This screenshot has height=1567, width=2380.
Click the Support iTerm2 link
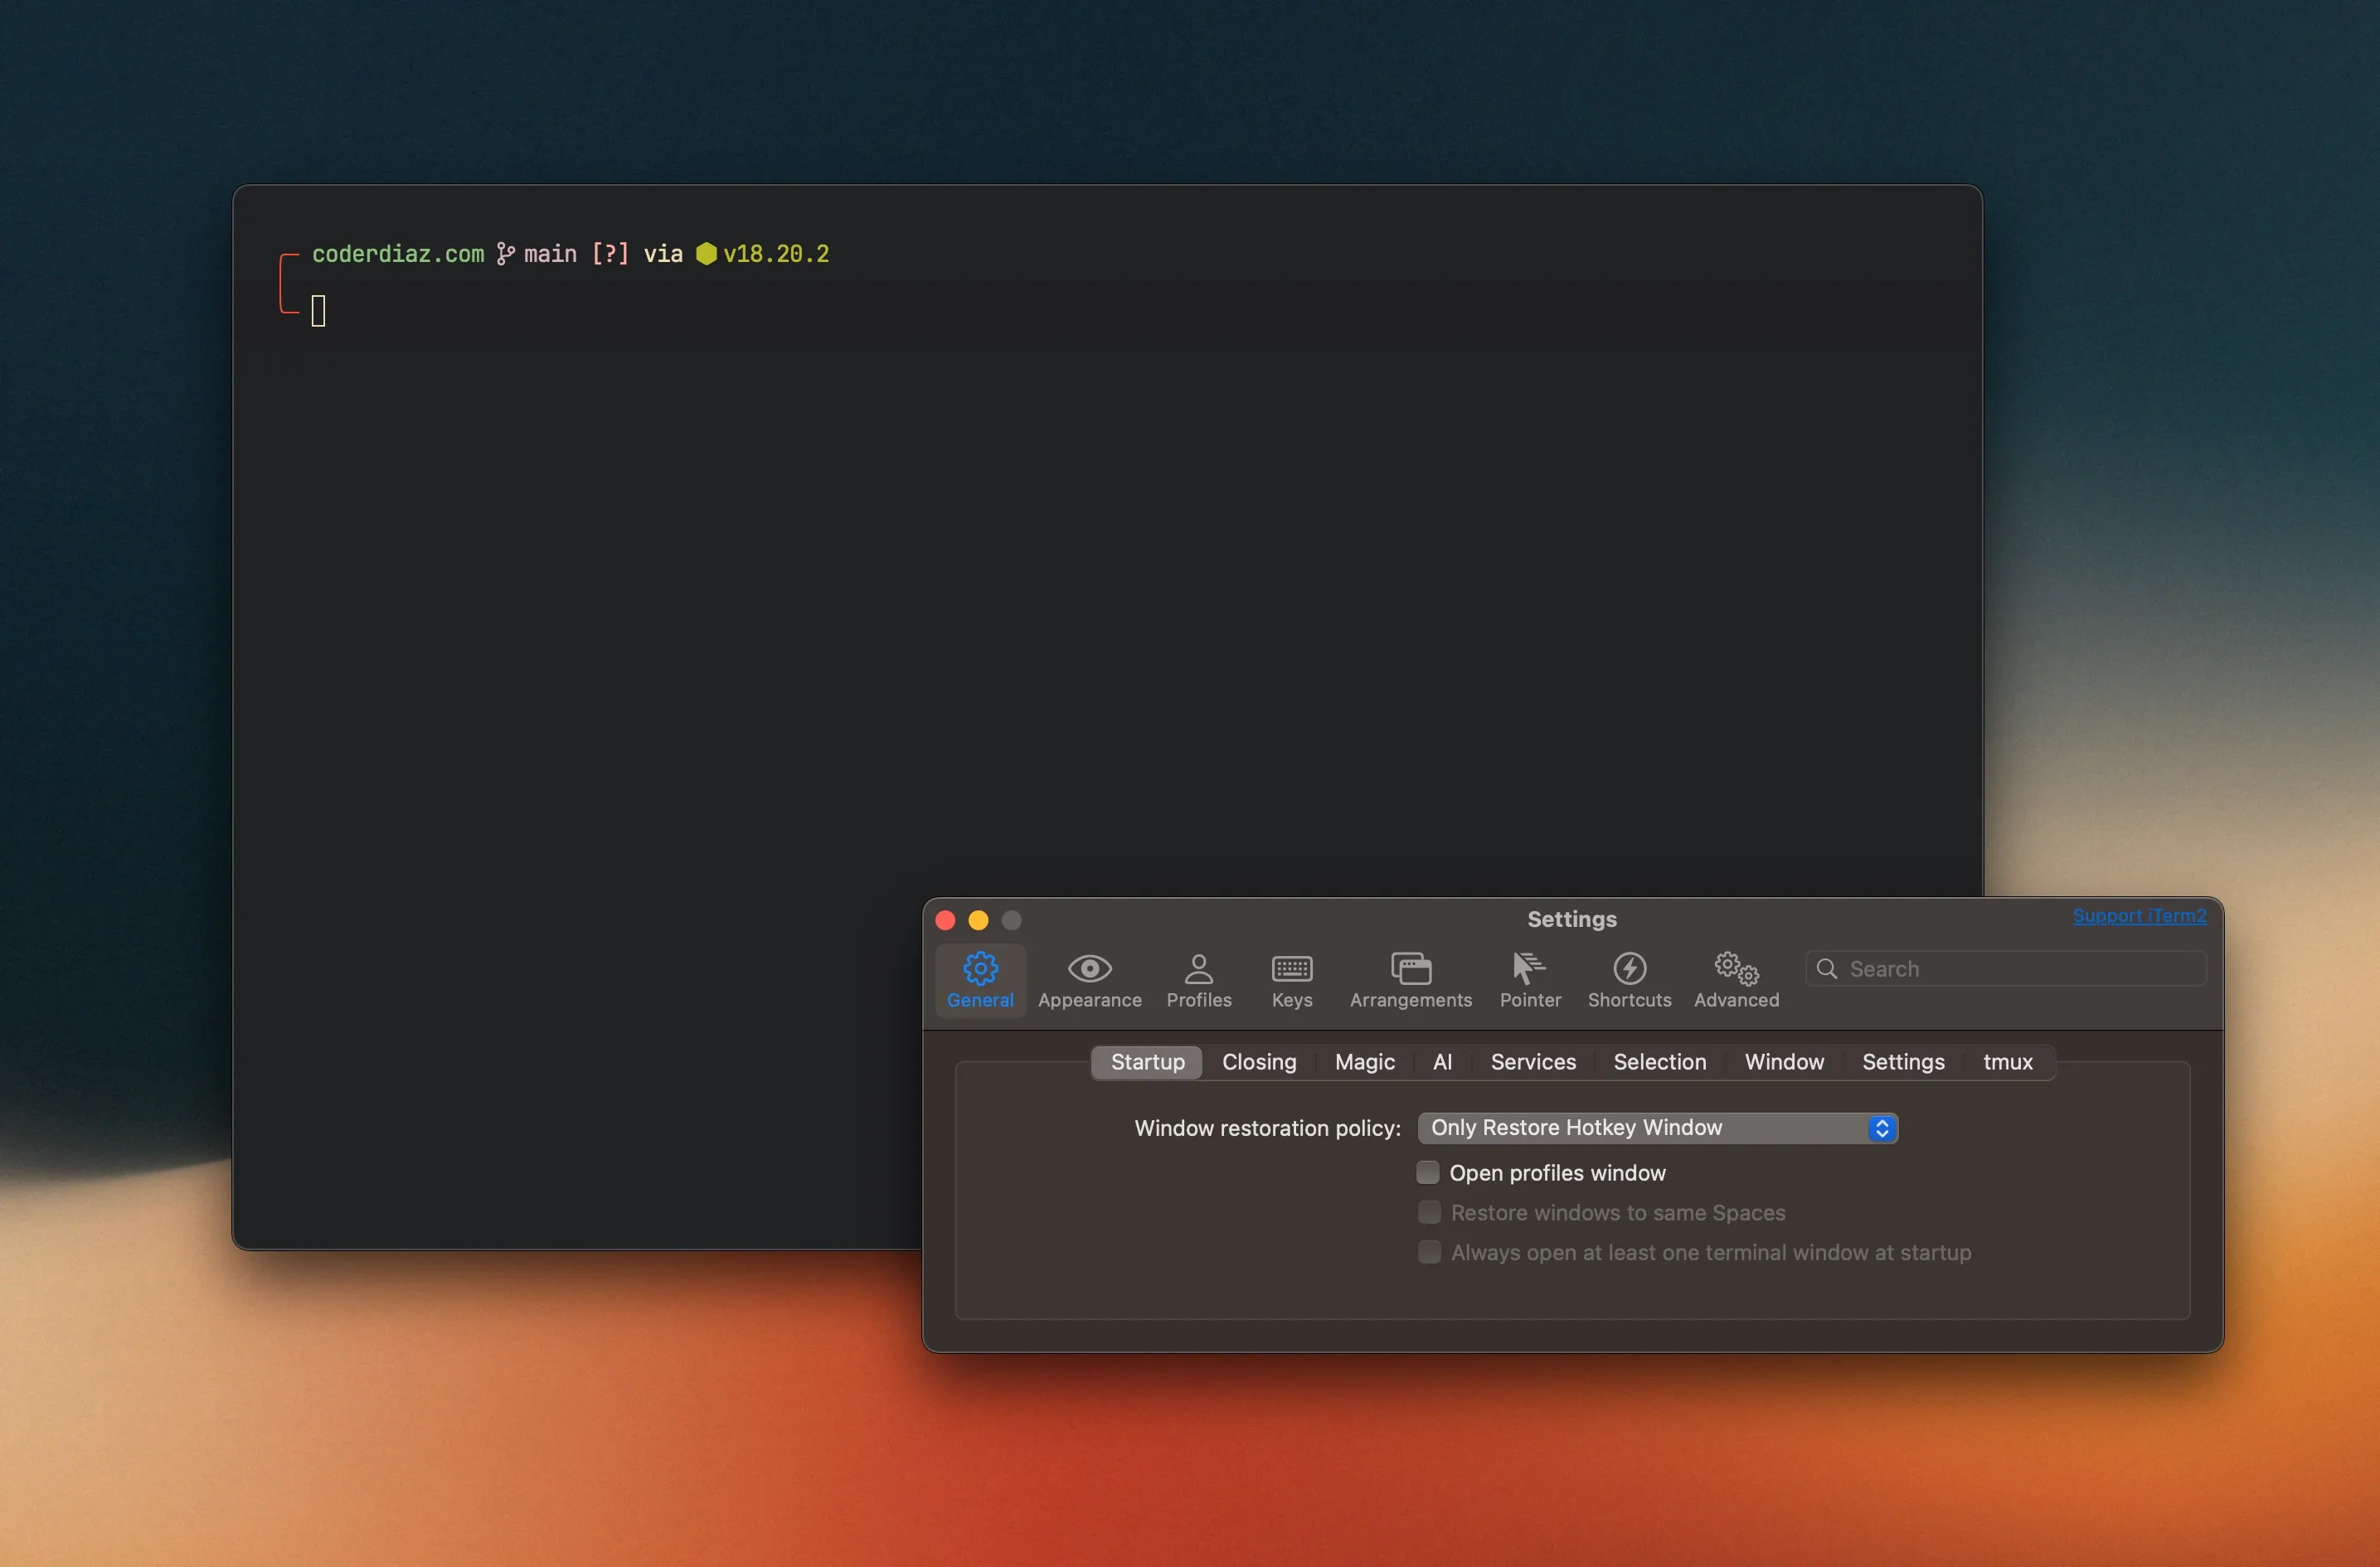pos(2139,915)
